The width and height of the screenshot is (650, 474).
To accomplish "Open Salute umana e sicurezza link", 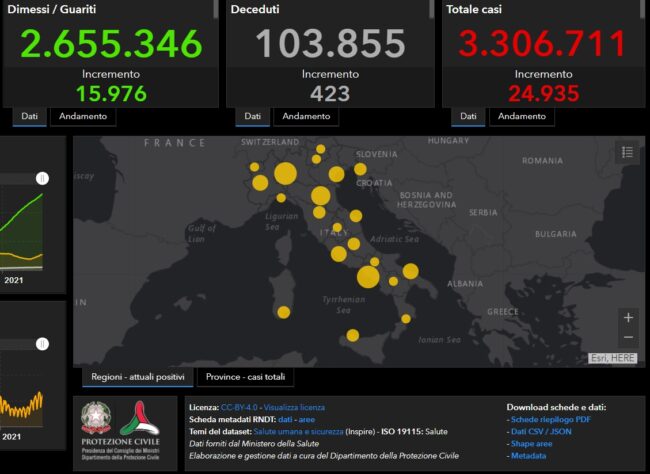I will 298,432.
